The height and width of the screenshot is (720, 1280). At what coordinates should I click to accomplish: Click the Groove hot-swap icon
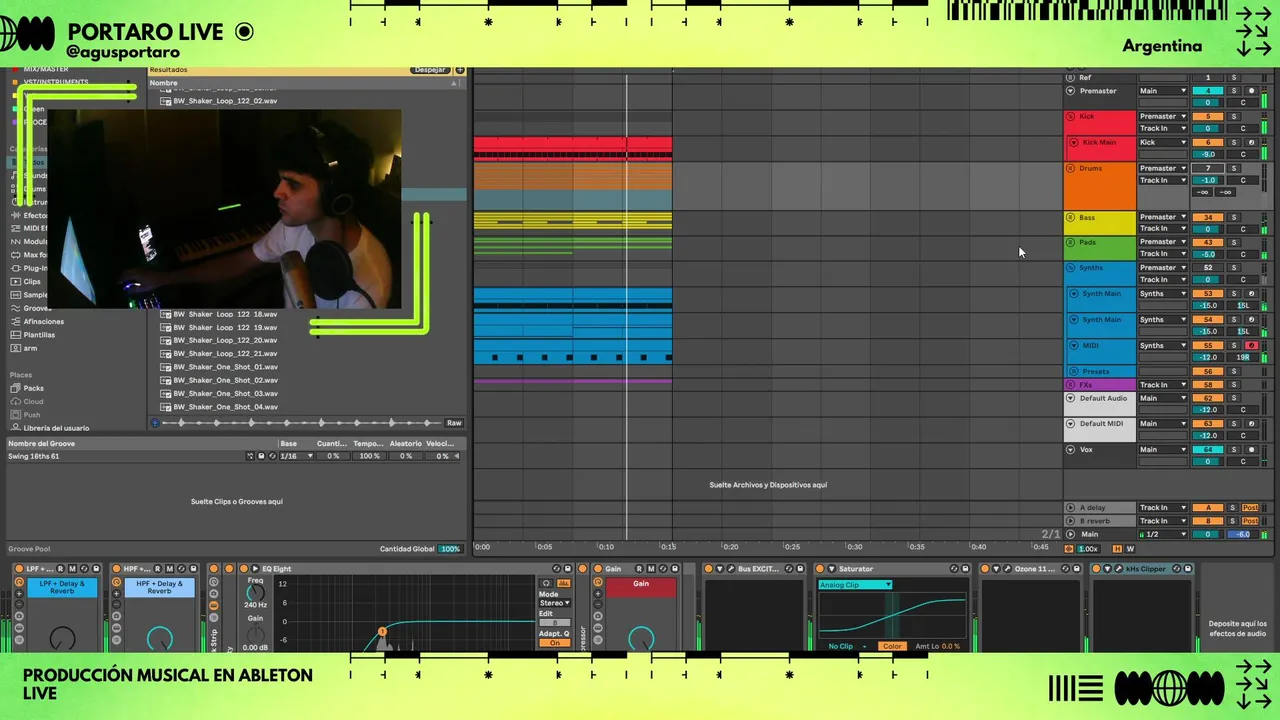click(272, 456)
